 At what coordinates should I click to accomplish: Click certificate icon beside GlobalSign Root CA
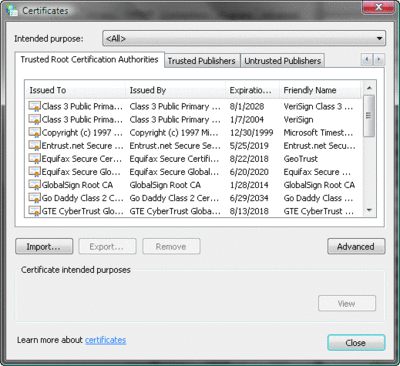pos(34,185)
